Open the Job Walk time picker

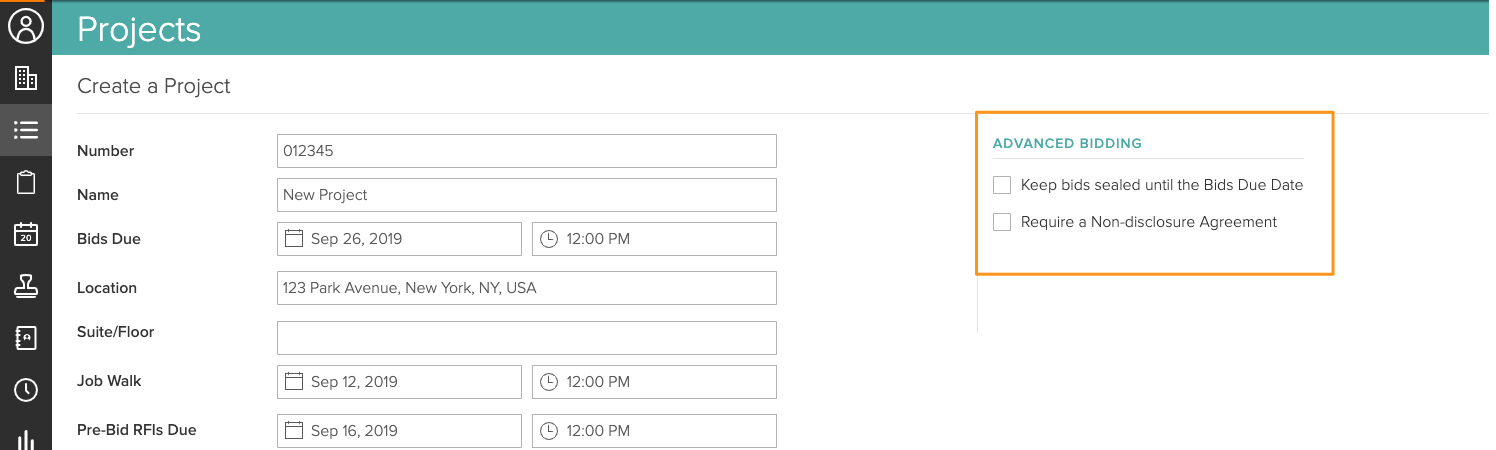pos(654,382)
